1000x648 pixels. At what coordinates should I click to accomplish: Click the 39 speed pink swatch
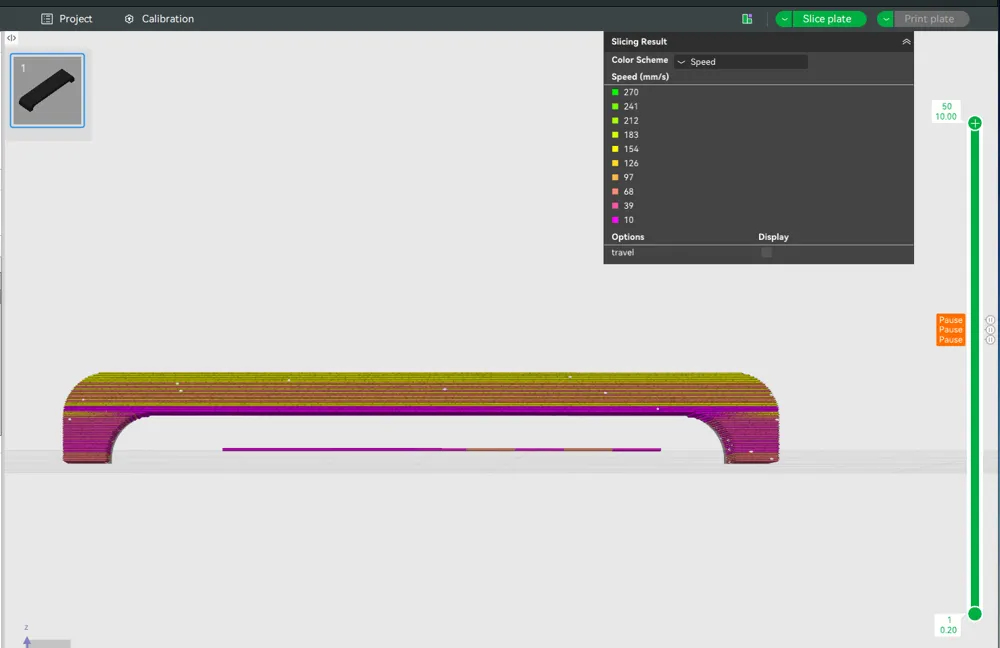click(x=615, y=205)
